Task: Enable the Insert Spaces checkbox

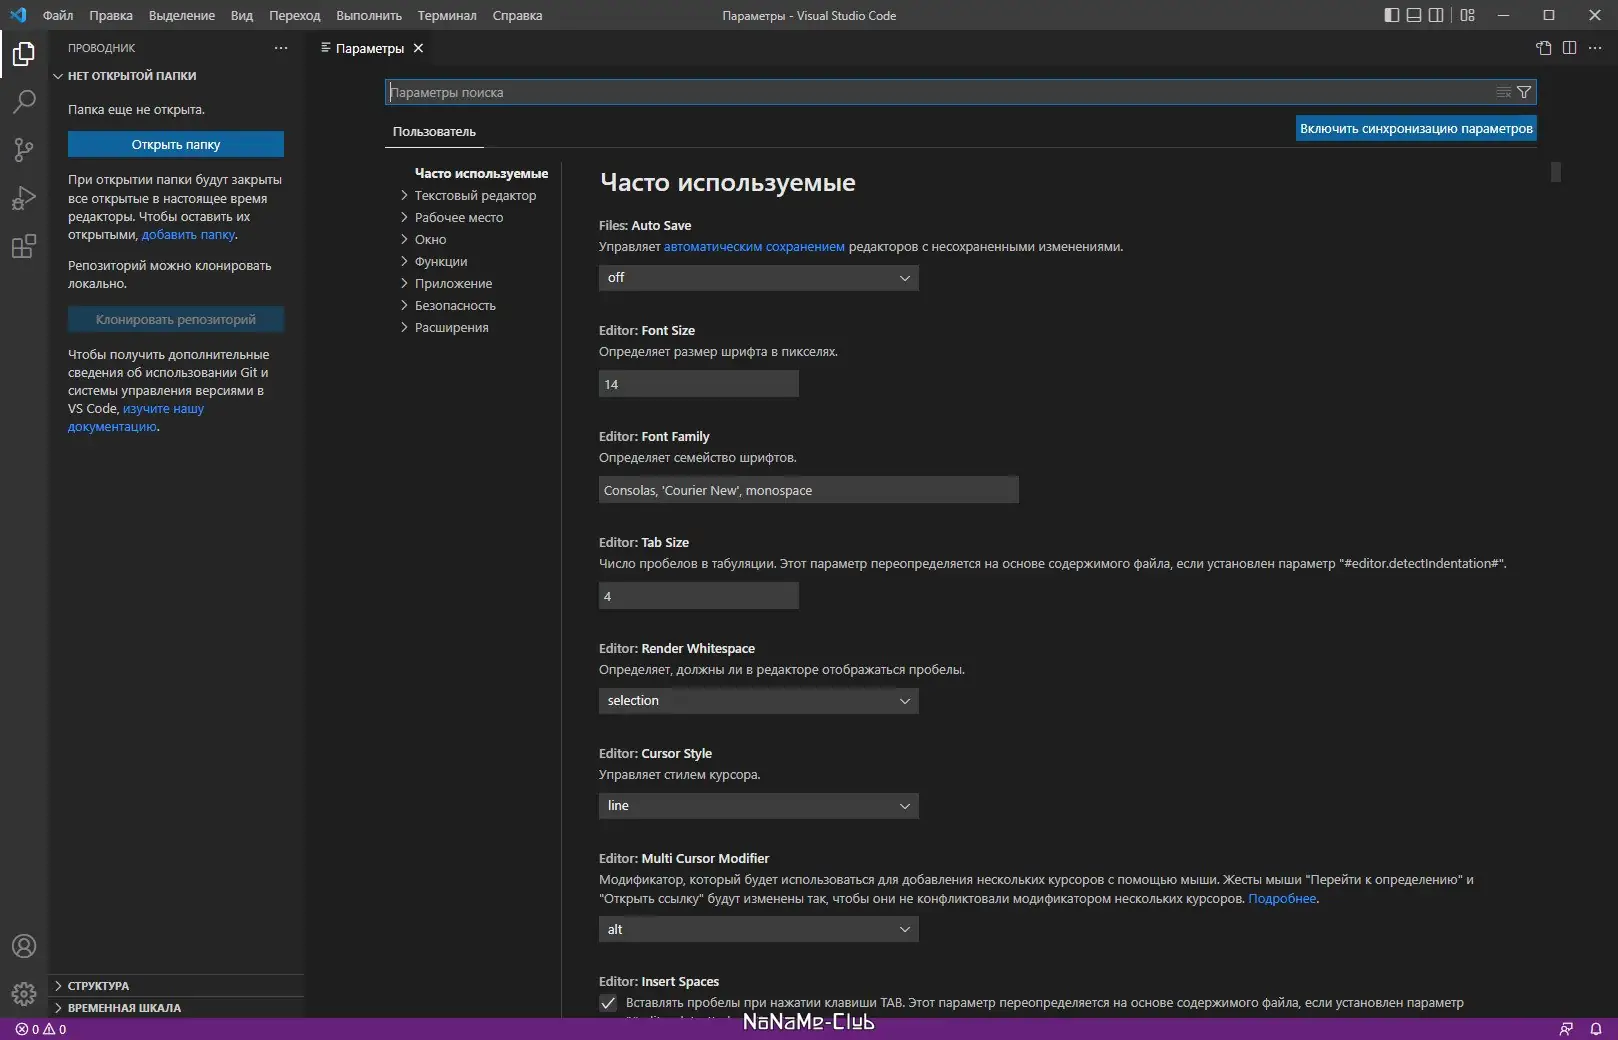Action: tap(608, 1003)
